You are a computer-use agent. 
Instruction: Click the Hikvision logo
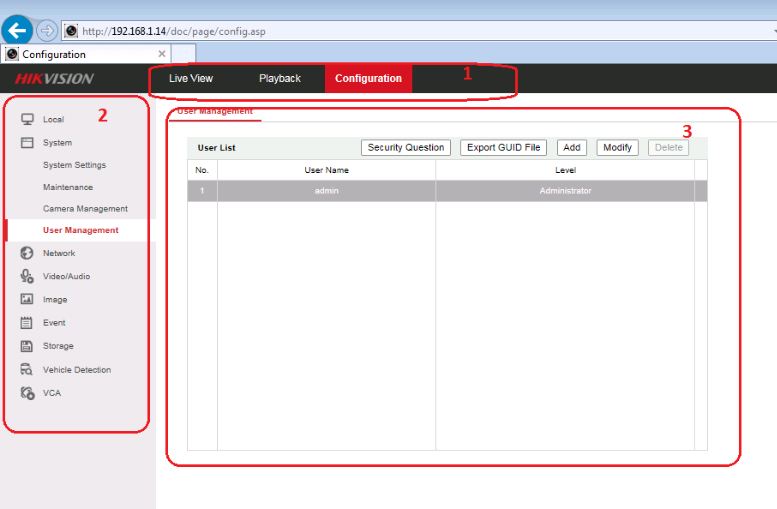click(54, 78)
